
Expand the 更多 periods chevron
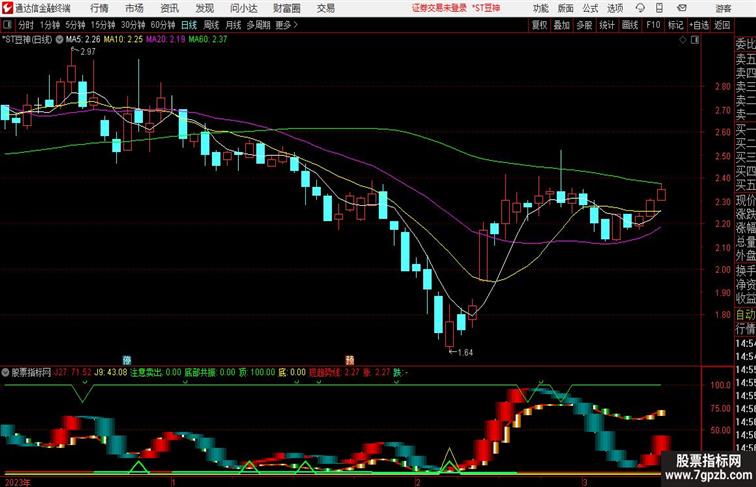(x=286, y=25)
